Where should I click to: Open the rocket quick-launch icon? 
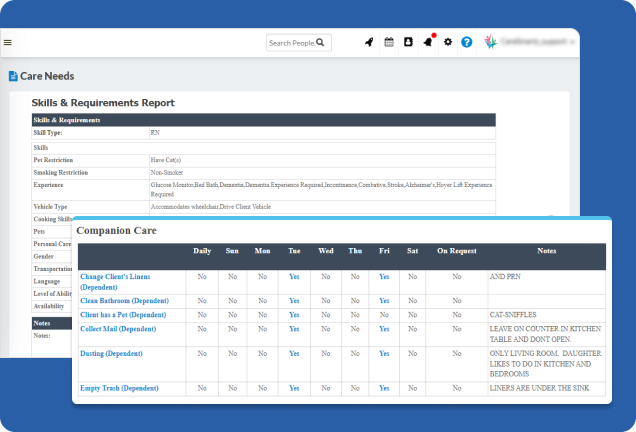369,42
